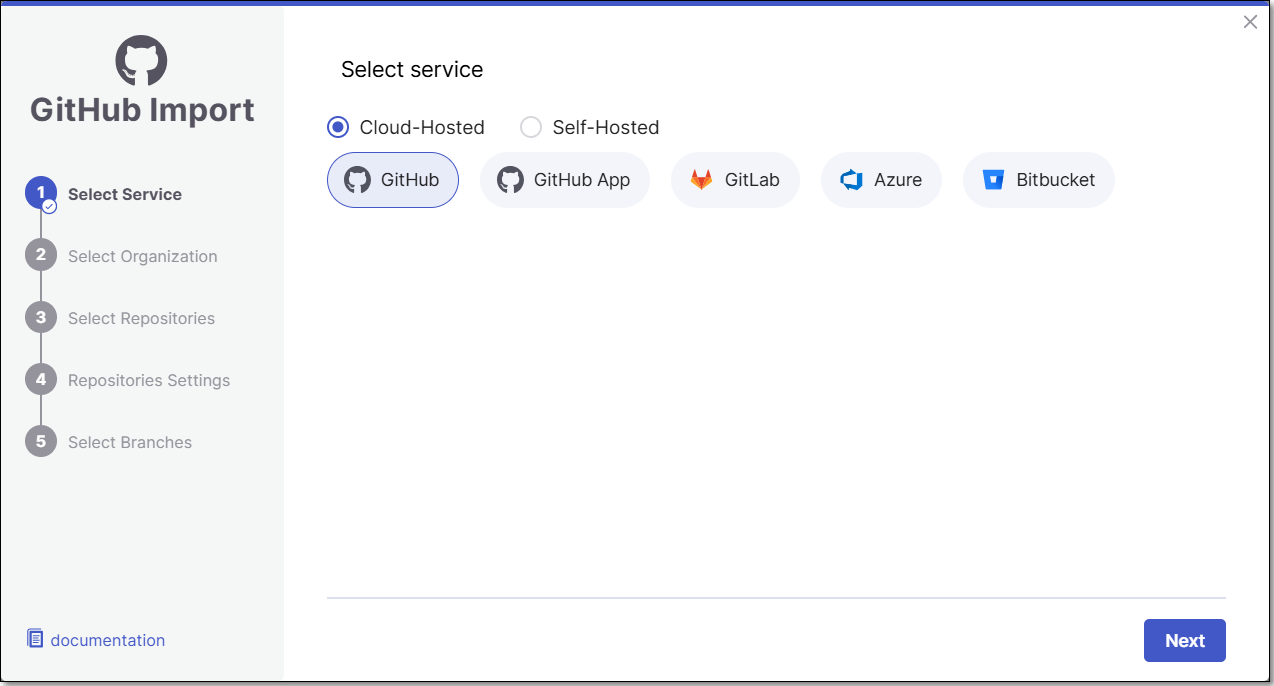Click the documentation page icon
The height and width of the screenshot is (686, 1274).
point(35,639)
